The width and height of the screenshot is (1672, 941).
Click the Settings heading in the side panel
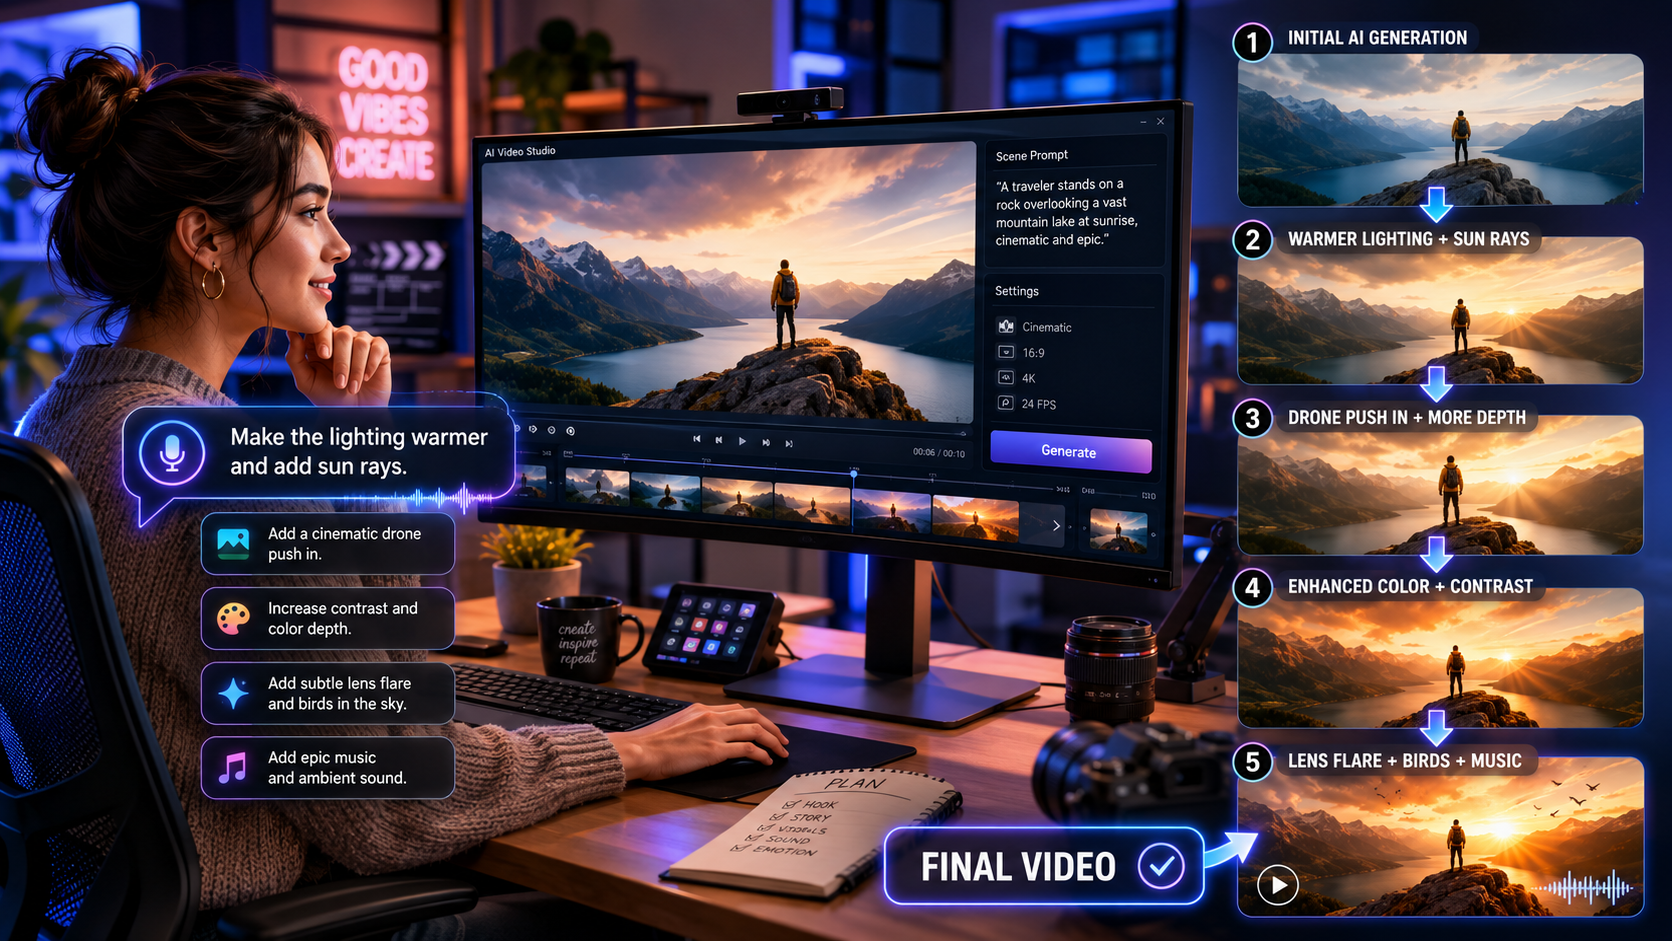tap(1017, 291)
